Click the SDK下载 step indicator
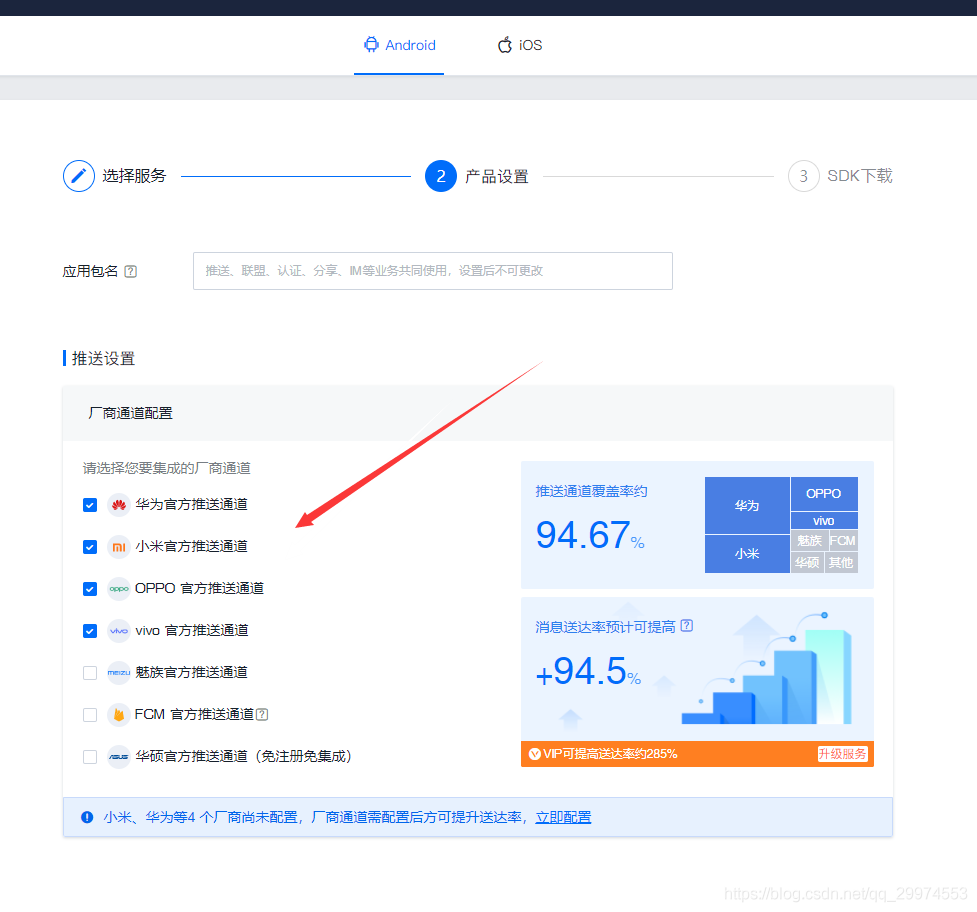977x912 pixels. click(803, 175)
